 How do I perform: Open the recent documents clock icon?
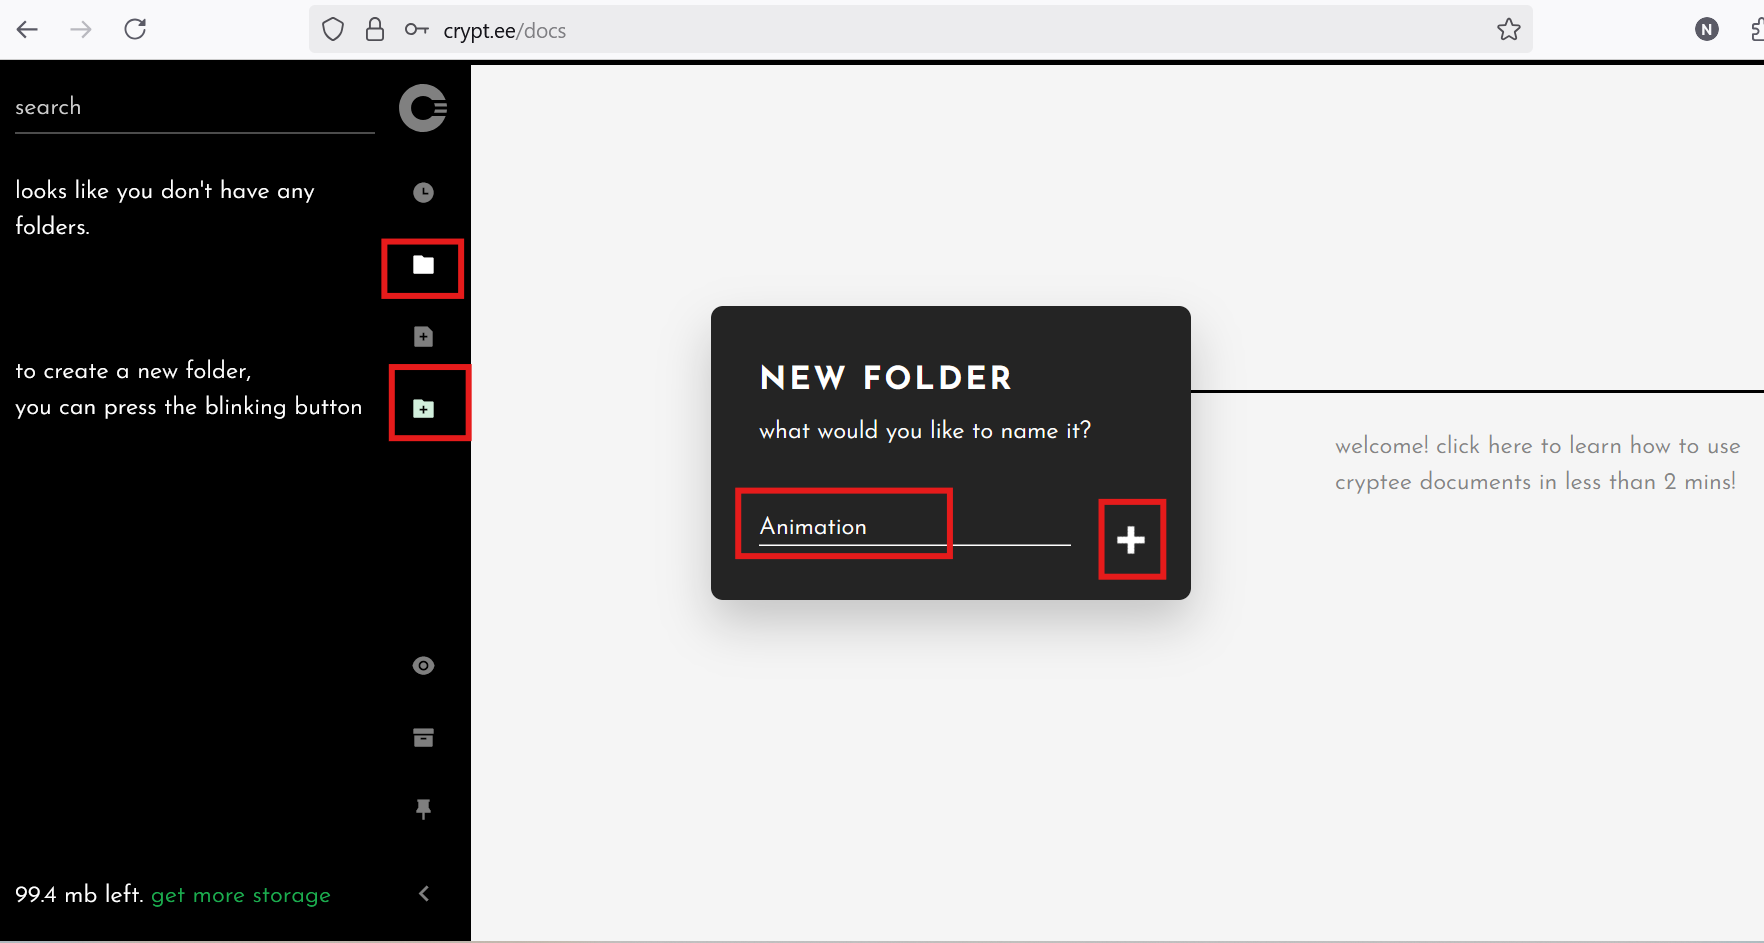coord(423,193)
